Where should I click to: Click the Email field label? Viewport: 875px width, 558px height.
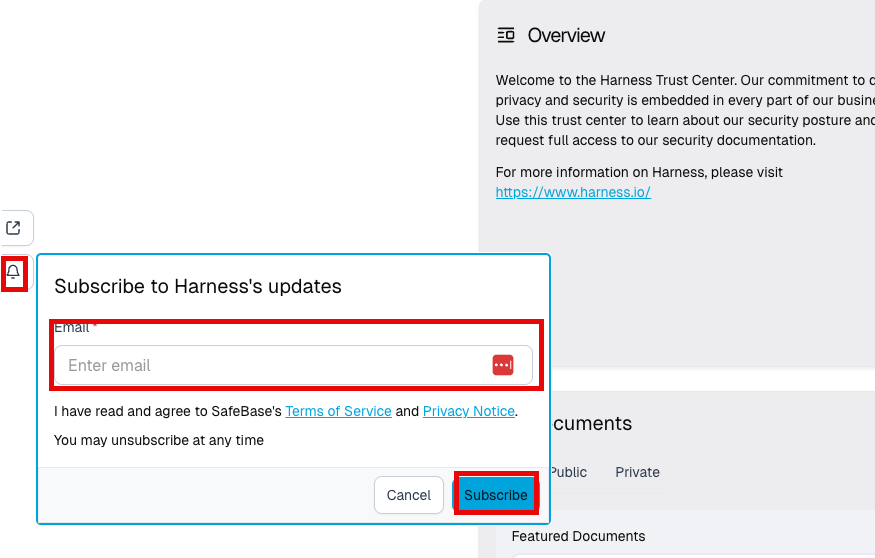click(x=71, y=328)
